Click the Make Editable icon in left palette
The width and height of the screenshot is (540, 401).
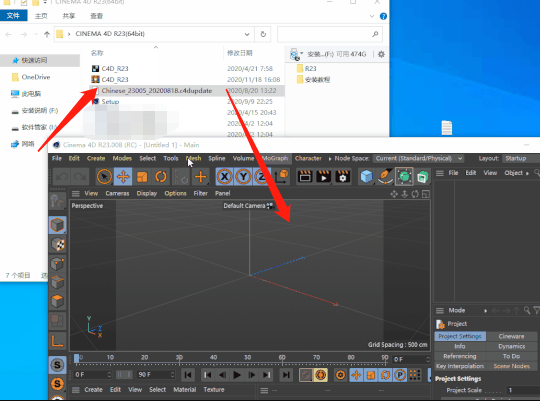point(57,202)
